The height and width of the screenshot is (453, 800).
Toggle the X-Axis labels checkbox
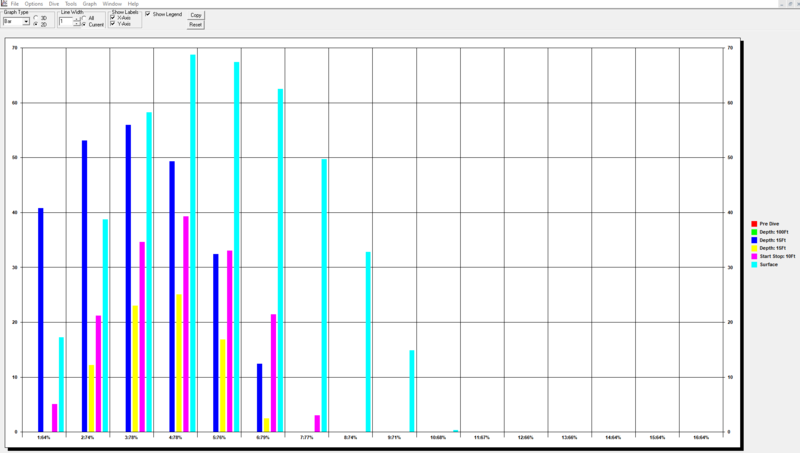point(113,18)
